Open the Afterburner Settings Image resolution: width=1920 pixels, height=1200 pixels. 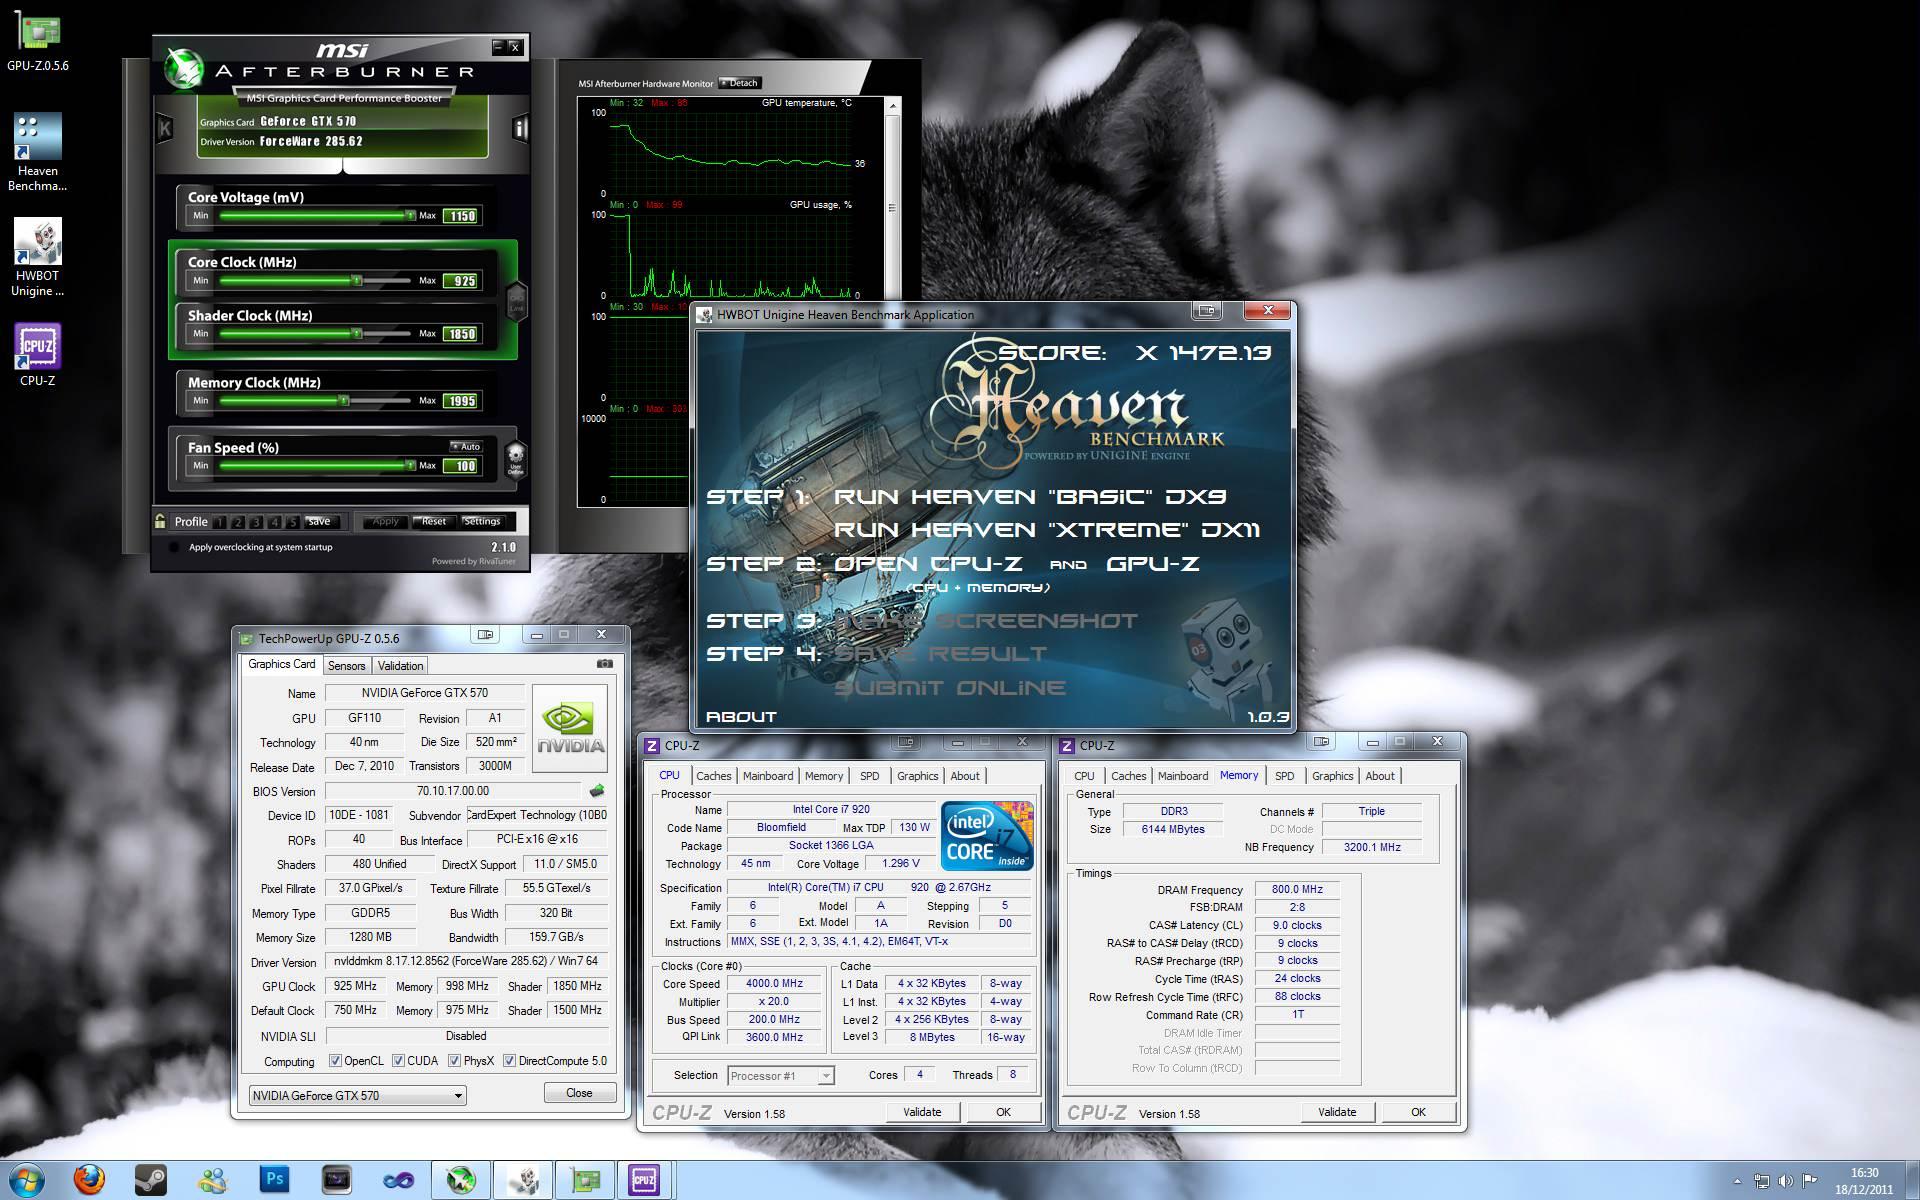pos(482,521)
